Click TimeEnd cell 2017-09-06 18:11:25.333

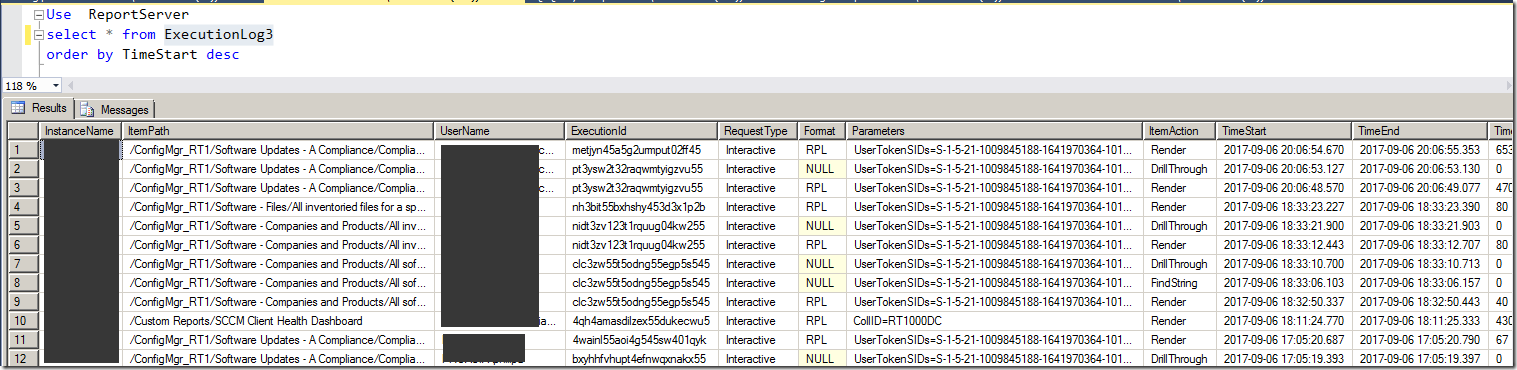pos(1421,321)
